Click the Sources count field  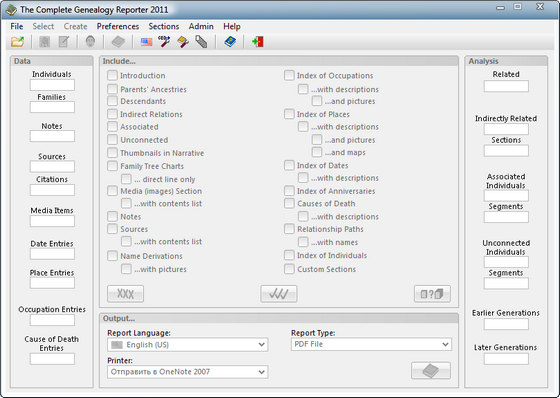tap(52, 166)
